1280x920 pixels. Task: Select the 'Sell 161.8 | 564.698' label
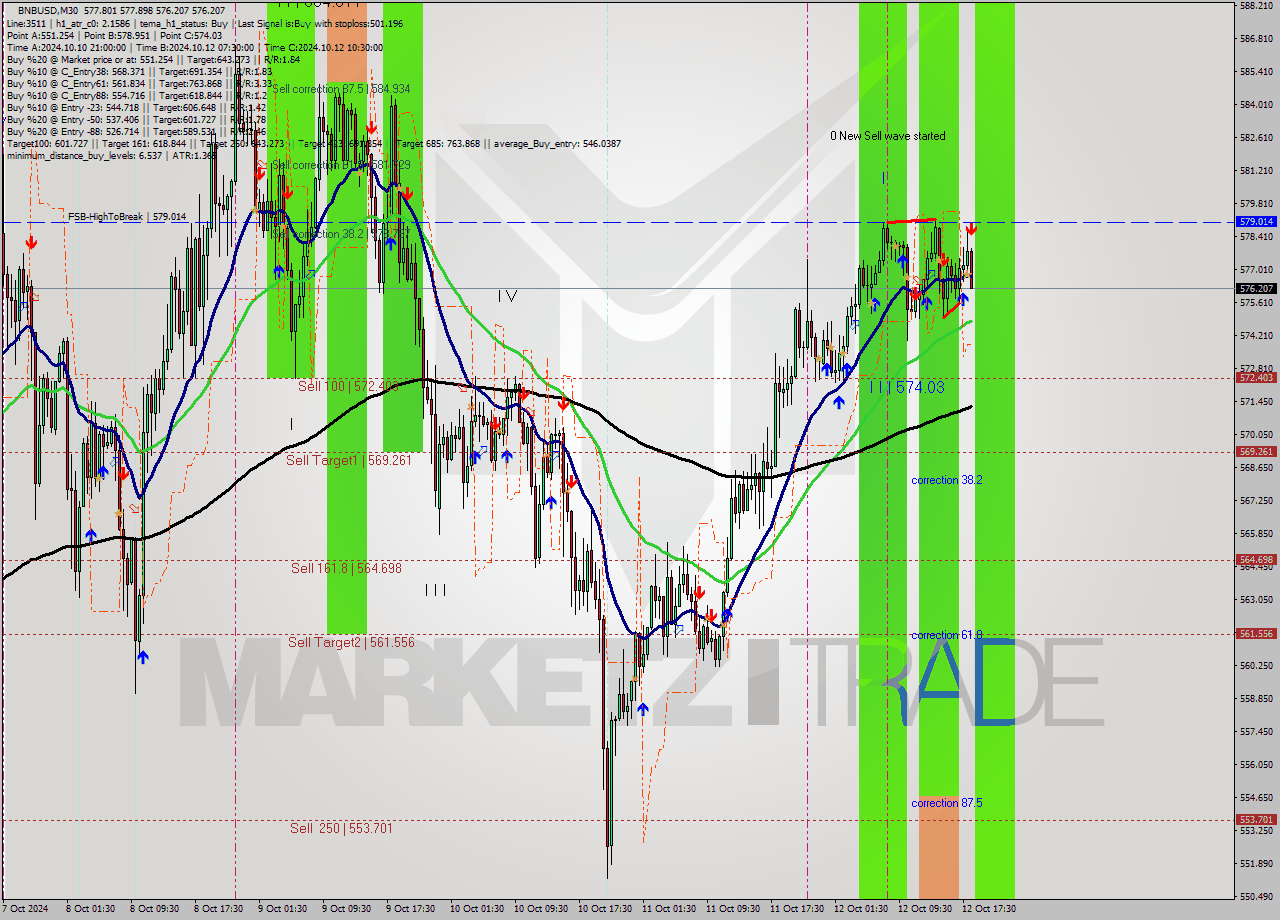(x=346, y=568)
